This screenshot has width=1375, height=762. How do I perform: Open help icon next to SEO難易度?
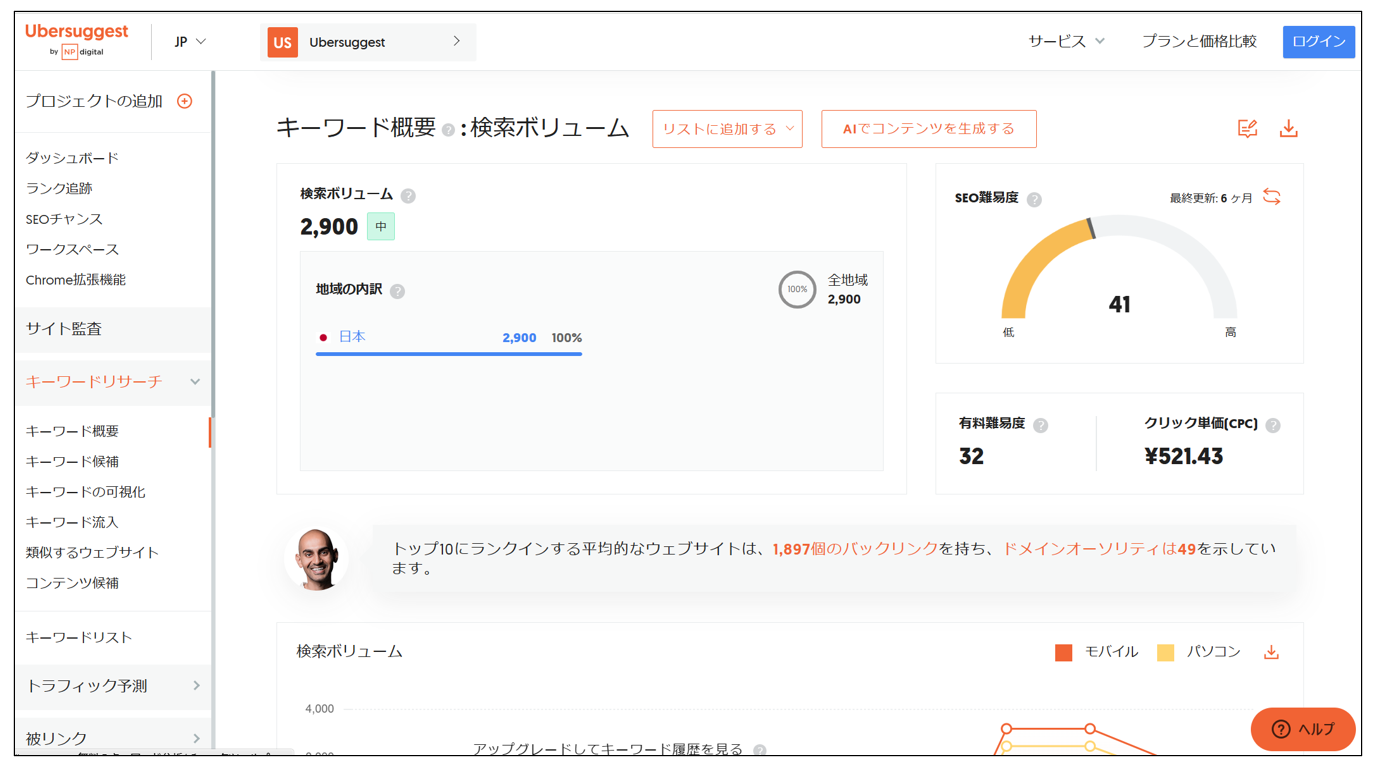1034,199
